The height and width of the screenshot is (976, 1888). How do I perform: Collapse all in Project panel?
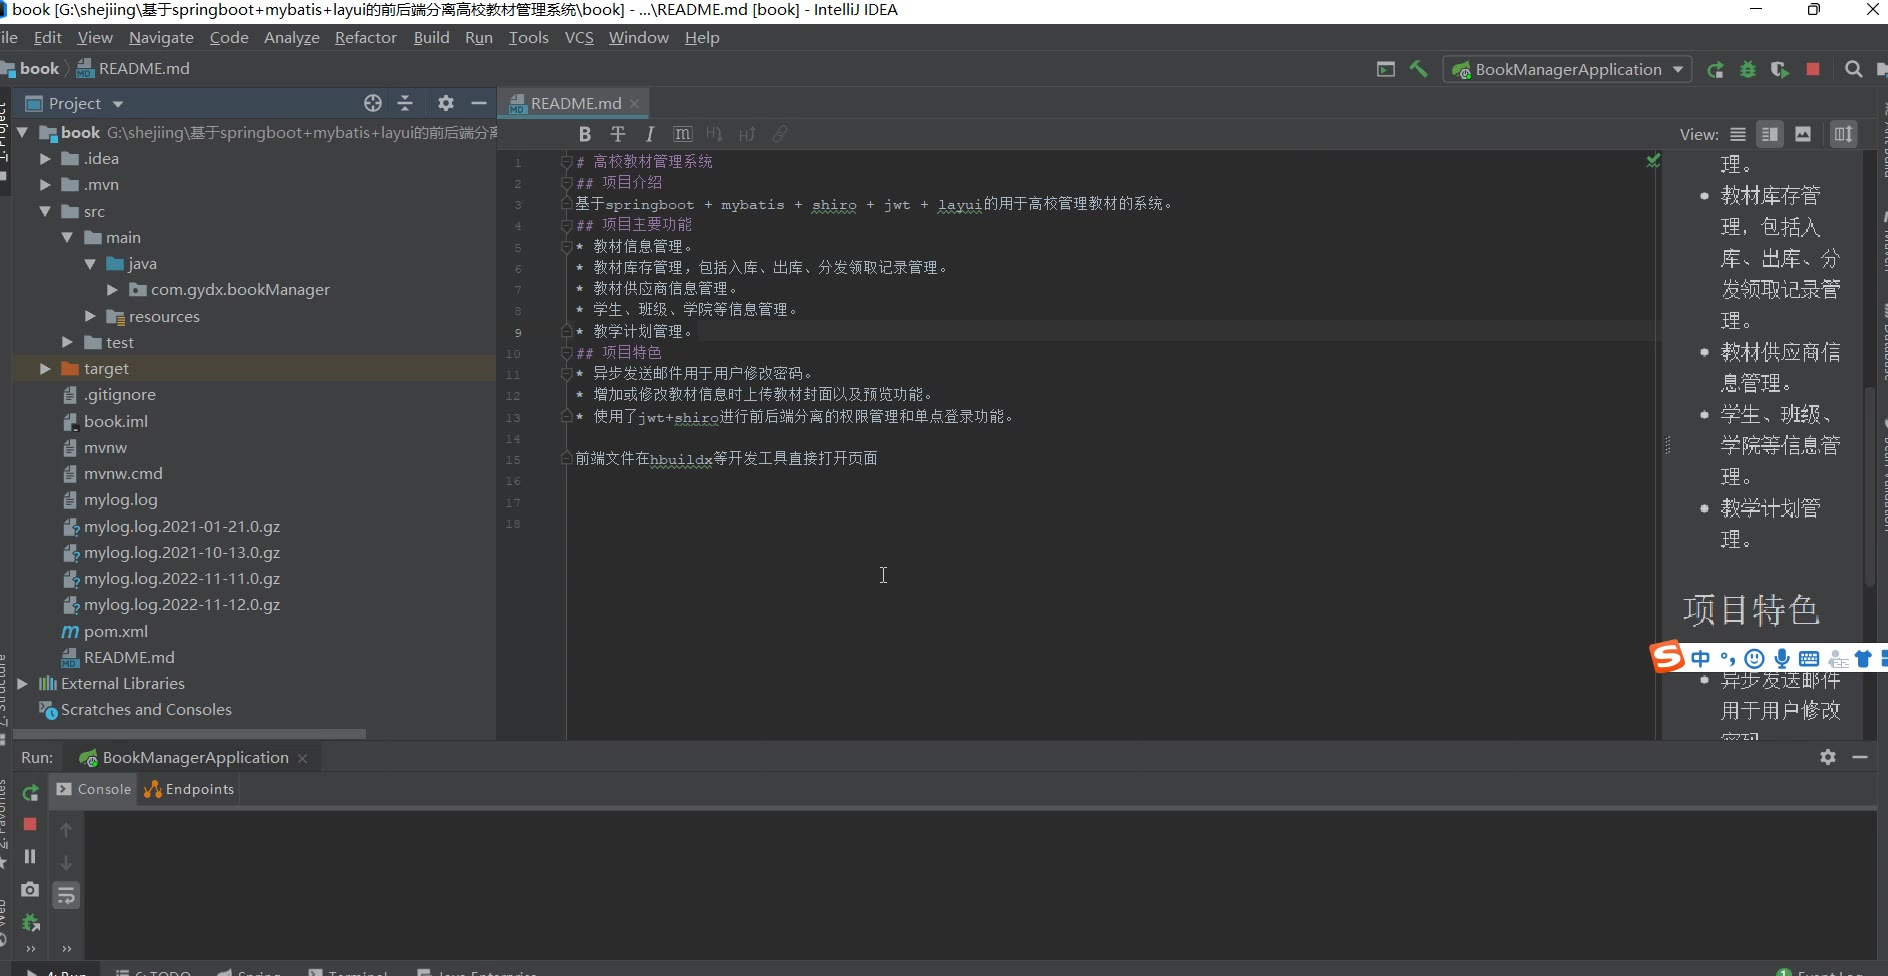pyautogui.click(x=405, y=103)
